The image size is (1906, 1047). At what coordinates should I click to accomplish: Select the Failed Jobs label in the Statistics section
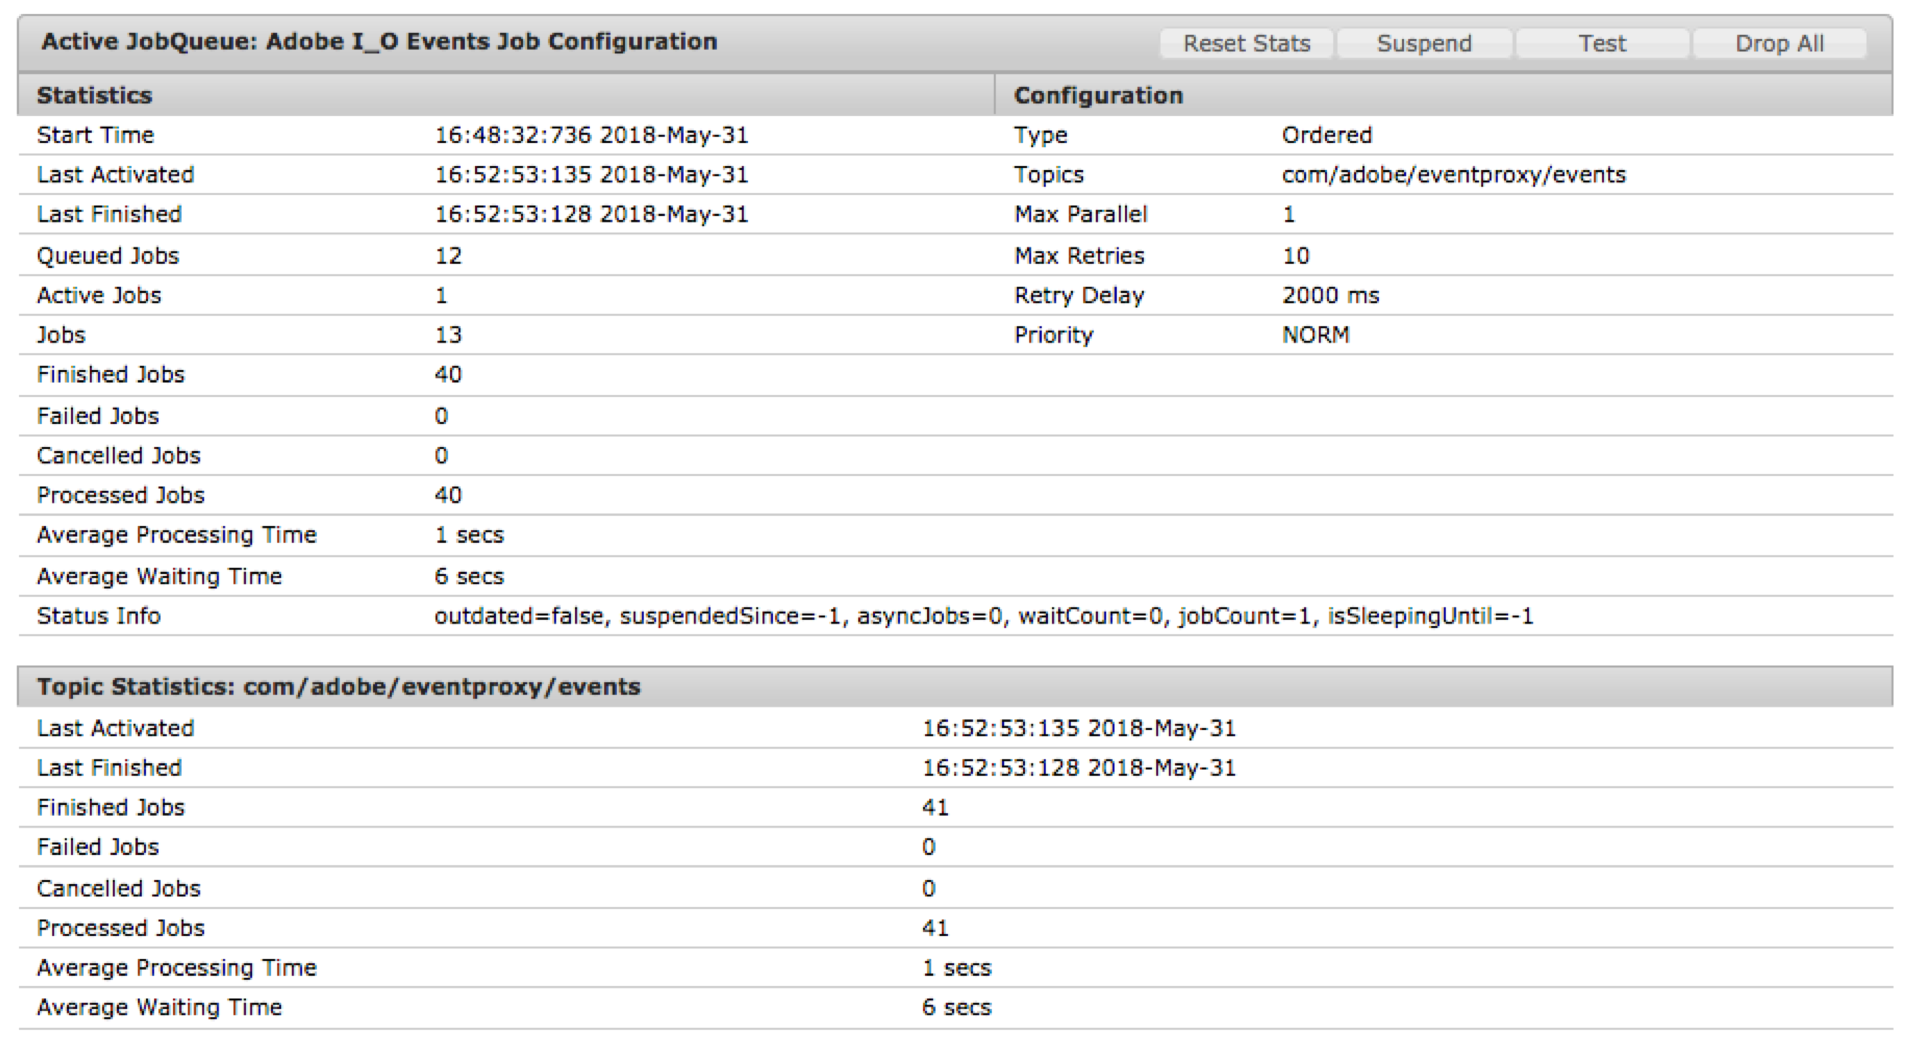[x=98, y=416]
